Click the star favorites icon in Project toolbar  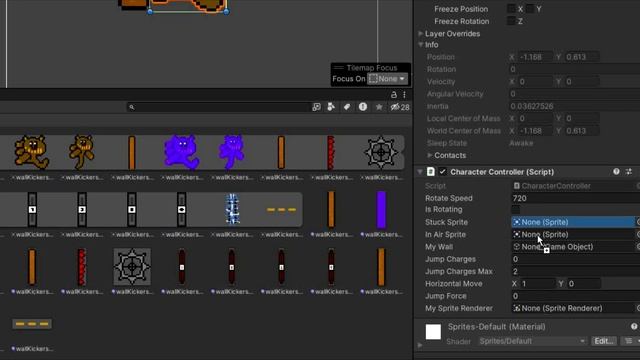point(379,107)
